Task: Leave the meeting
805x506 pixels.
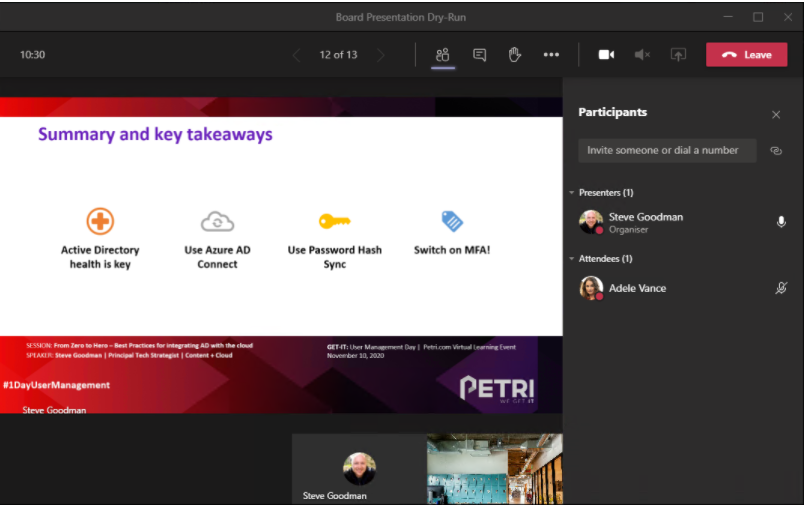Action: pyautogui.click(x=746, y=55)
